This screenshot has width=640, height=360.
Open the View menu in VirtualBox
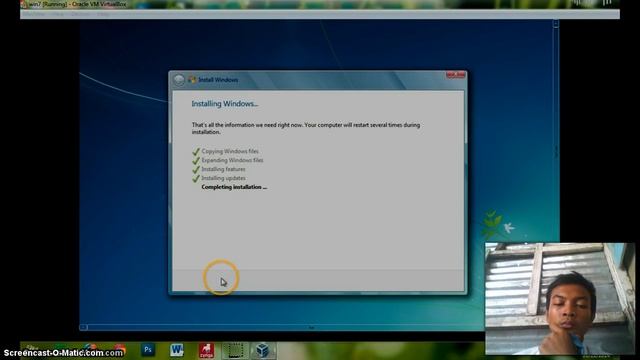click(57, 14)
